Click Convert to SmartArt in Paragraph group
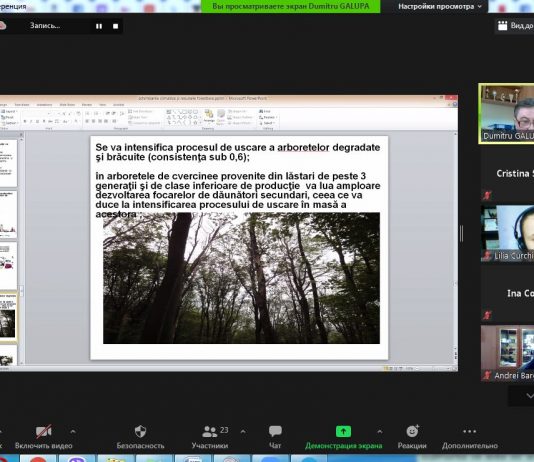This screenshot has height=462, width=534. click(144, 123)
